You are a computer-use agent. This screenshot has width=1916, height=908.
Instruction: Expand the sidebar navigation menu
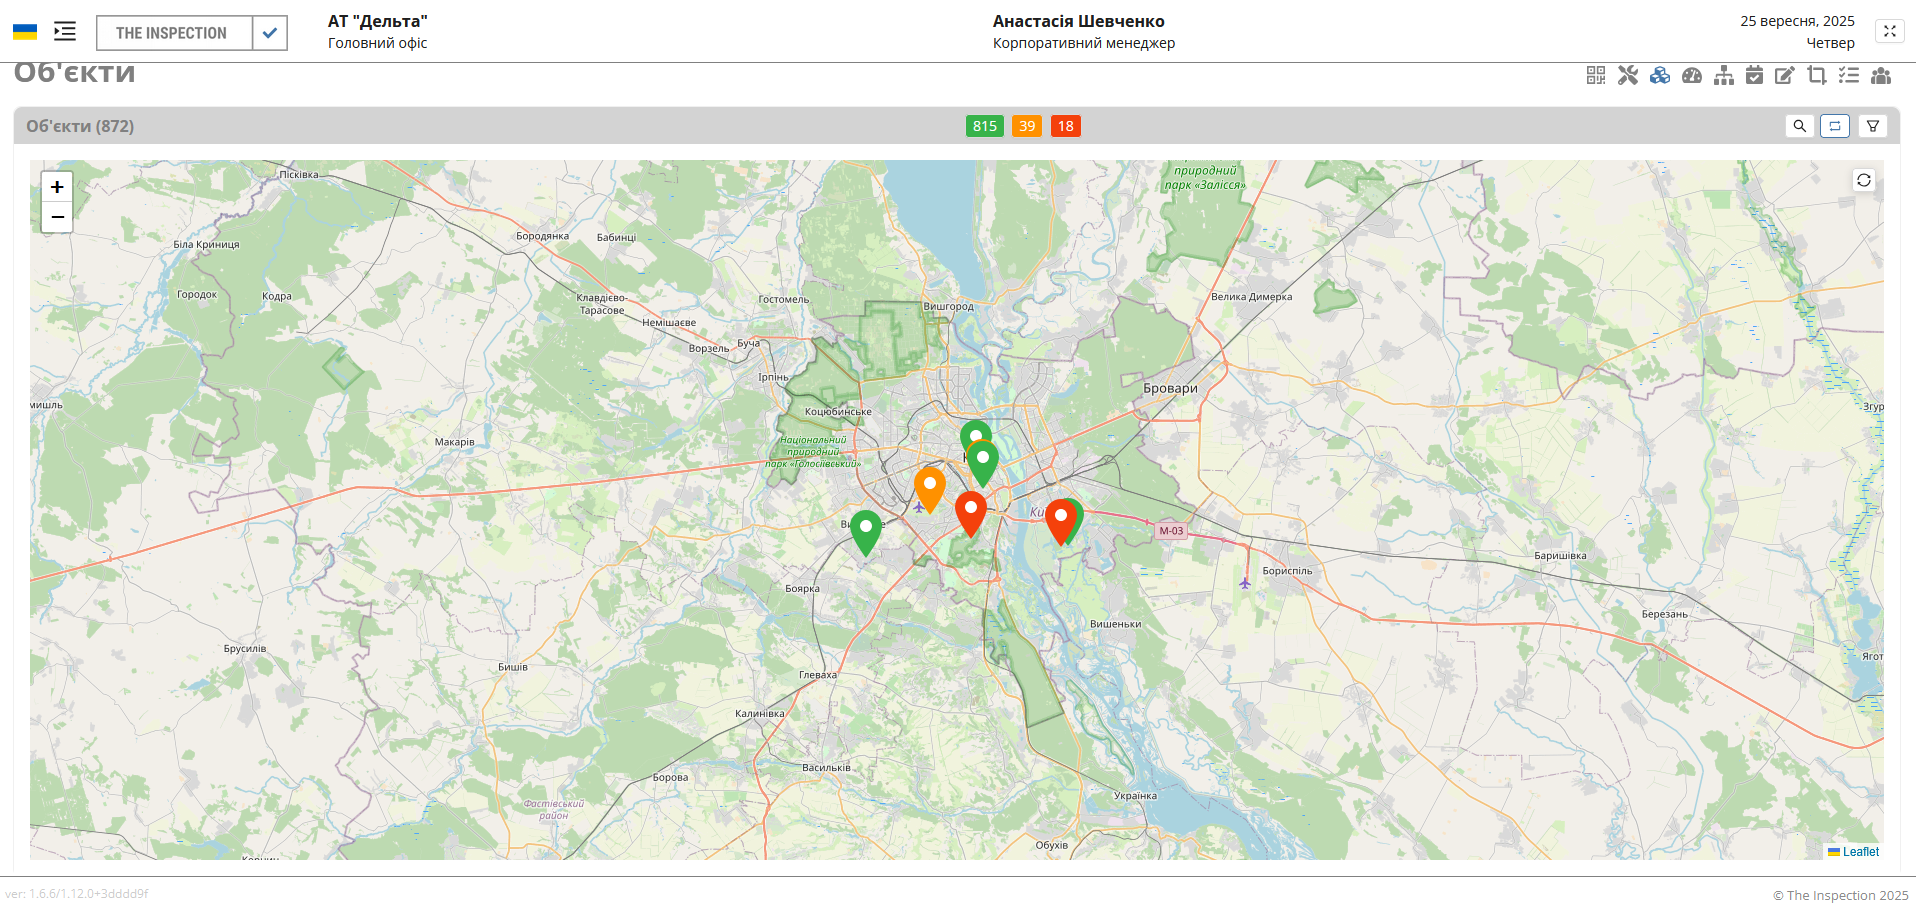[x=64, y=31]
